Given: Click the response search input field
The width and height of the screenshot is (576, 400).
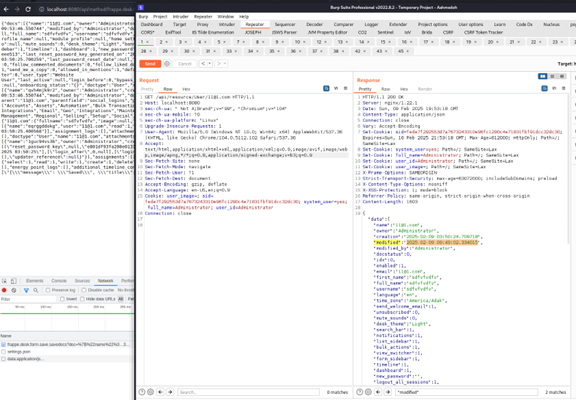Looking at the screenshot, I should click(x=467, y=392).
